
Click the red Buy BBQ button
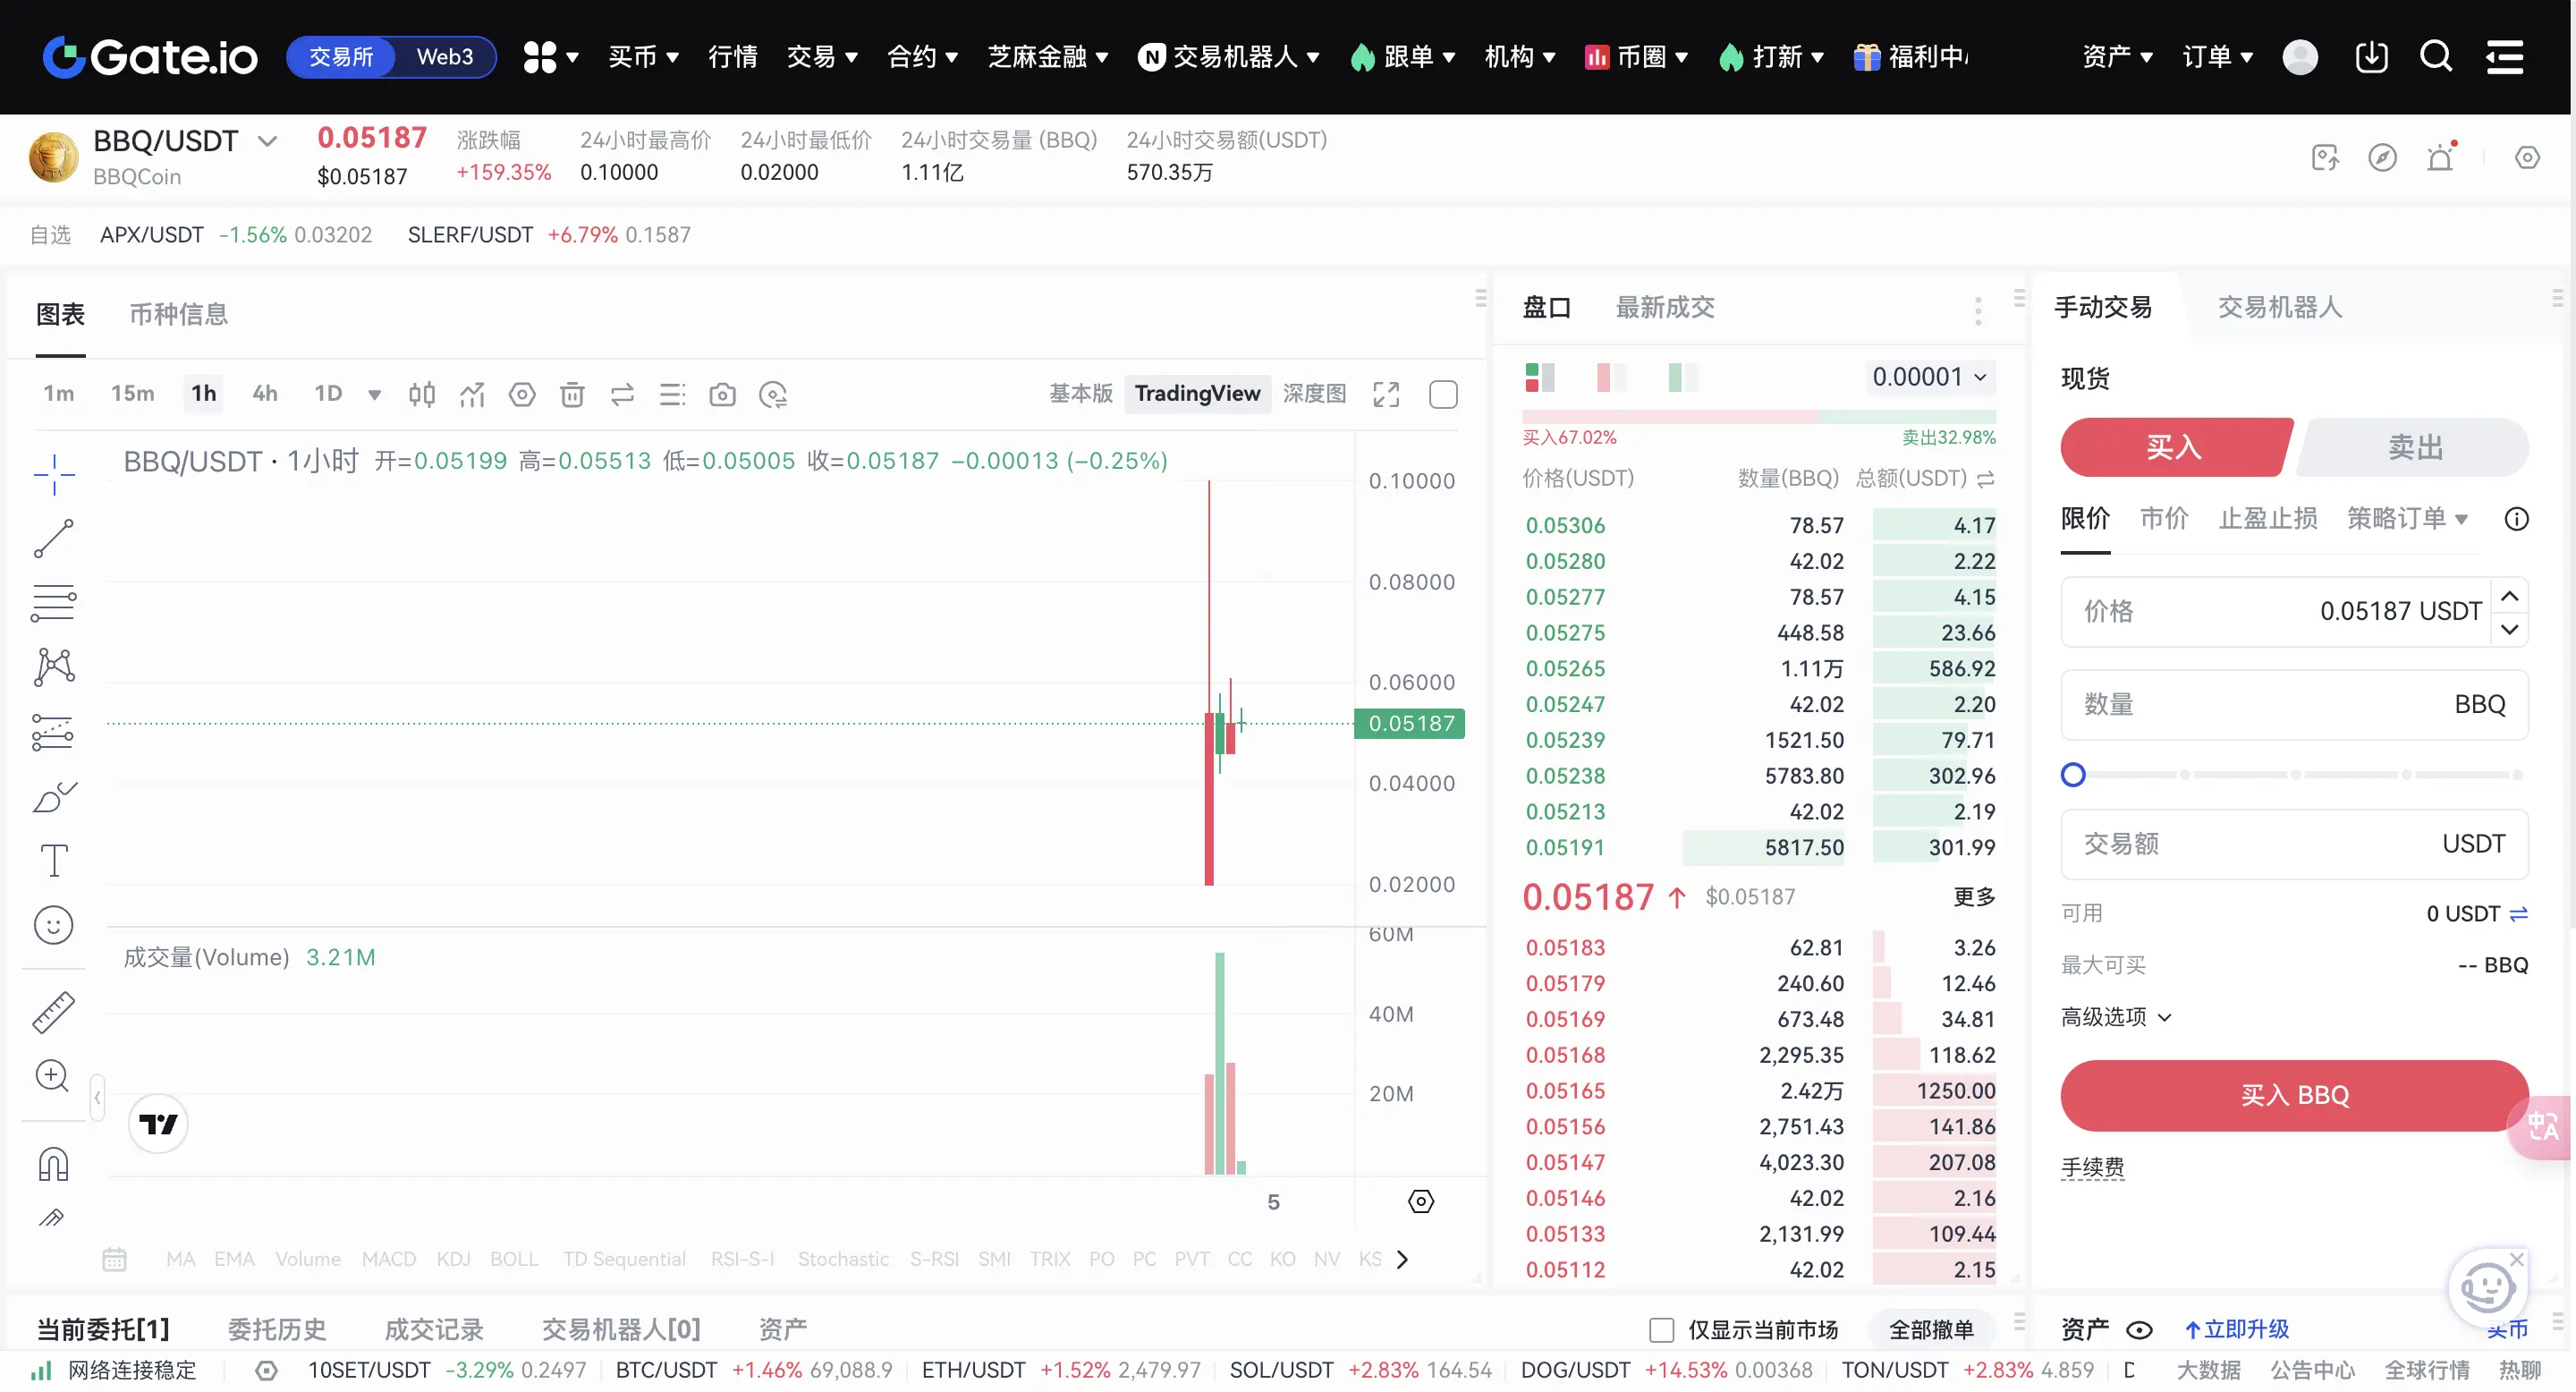coord(2294,1095)
